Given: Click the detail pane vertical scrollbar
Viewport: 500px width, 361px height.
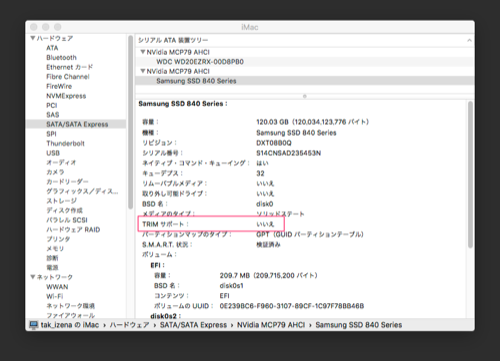Looking at the screenshot, I should (x=470, y=175).
